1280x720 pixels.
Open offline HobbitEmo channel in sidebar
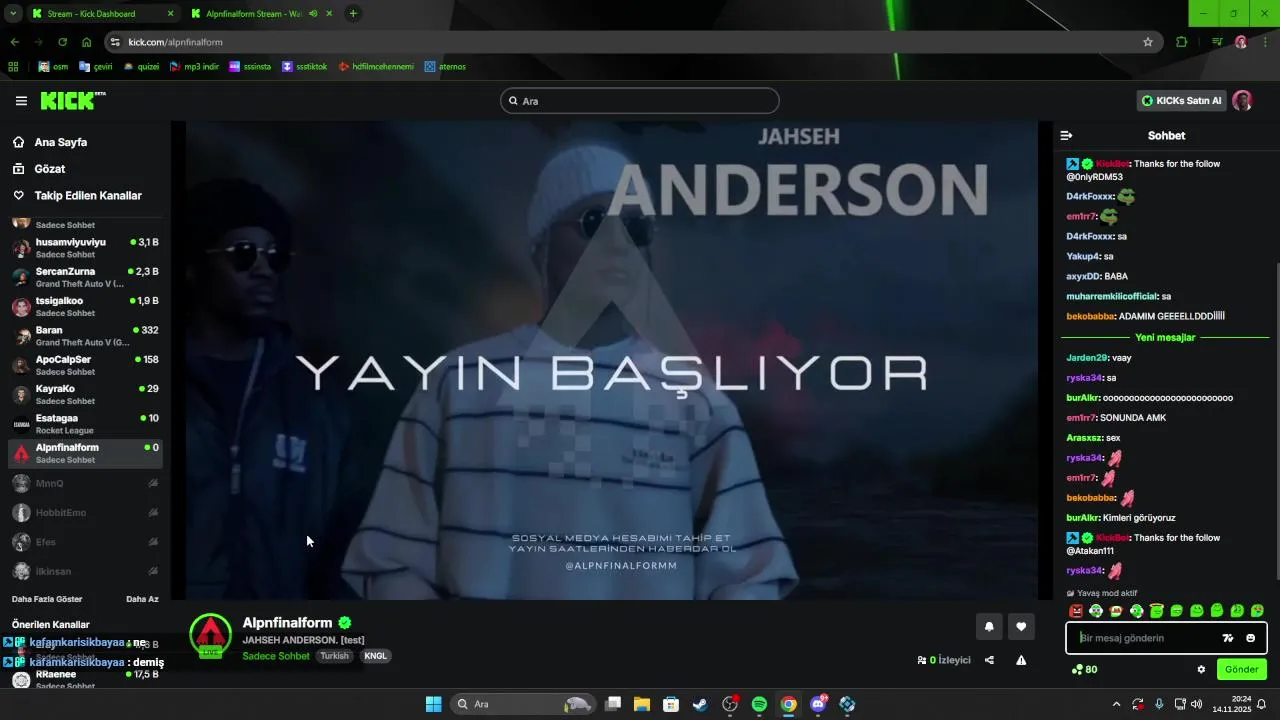85,512
